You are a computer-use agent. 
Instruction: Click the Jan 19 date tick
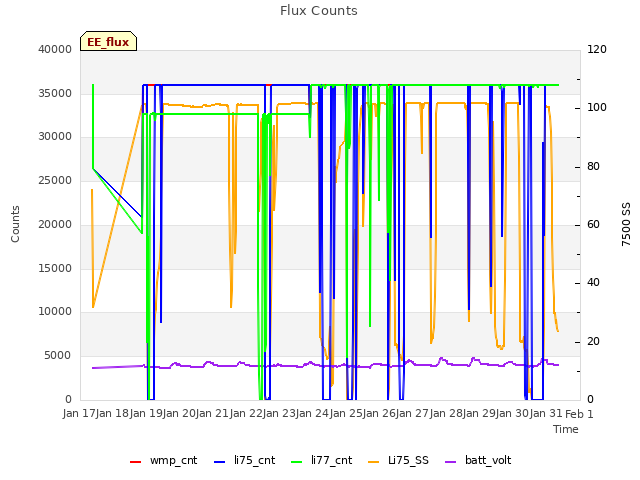[146, 413]
